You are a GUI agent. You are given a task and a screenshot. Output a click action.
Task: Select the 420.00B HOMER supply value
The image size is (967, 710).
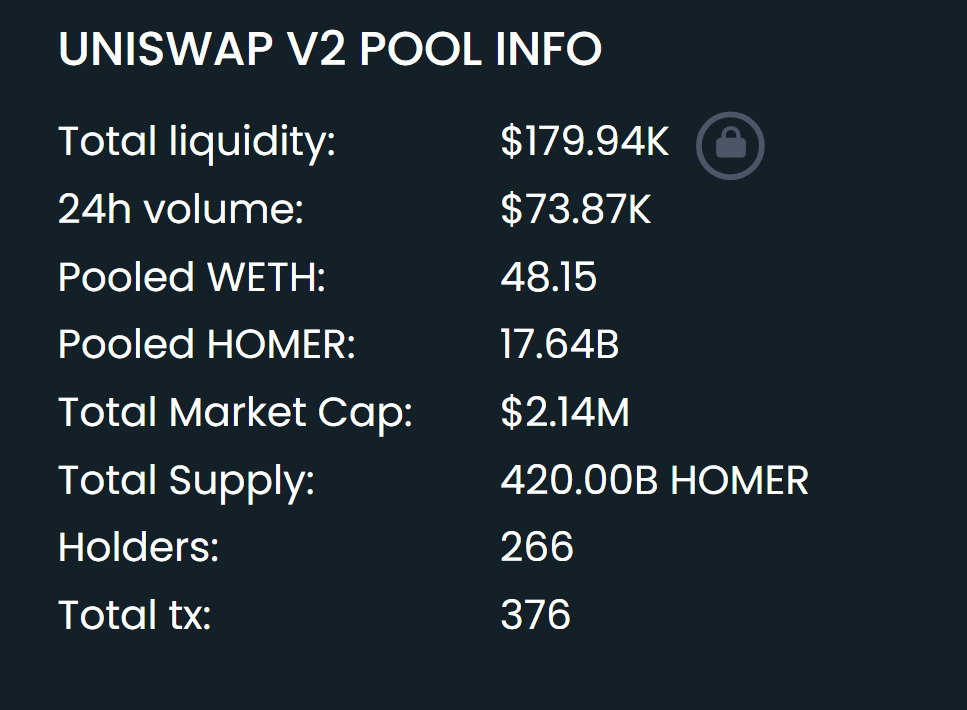click(x=654, y=481)
